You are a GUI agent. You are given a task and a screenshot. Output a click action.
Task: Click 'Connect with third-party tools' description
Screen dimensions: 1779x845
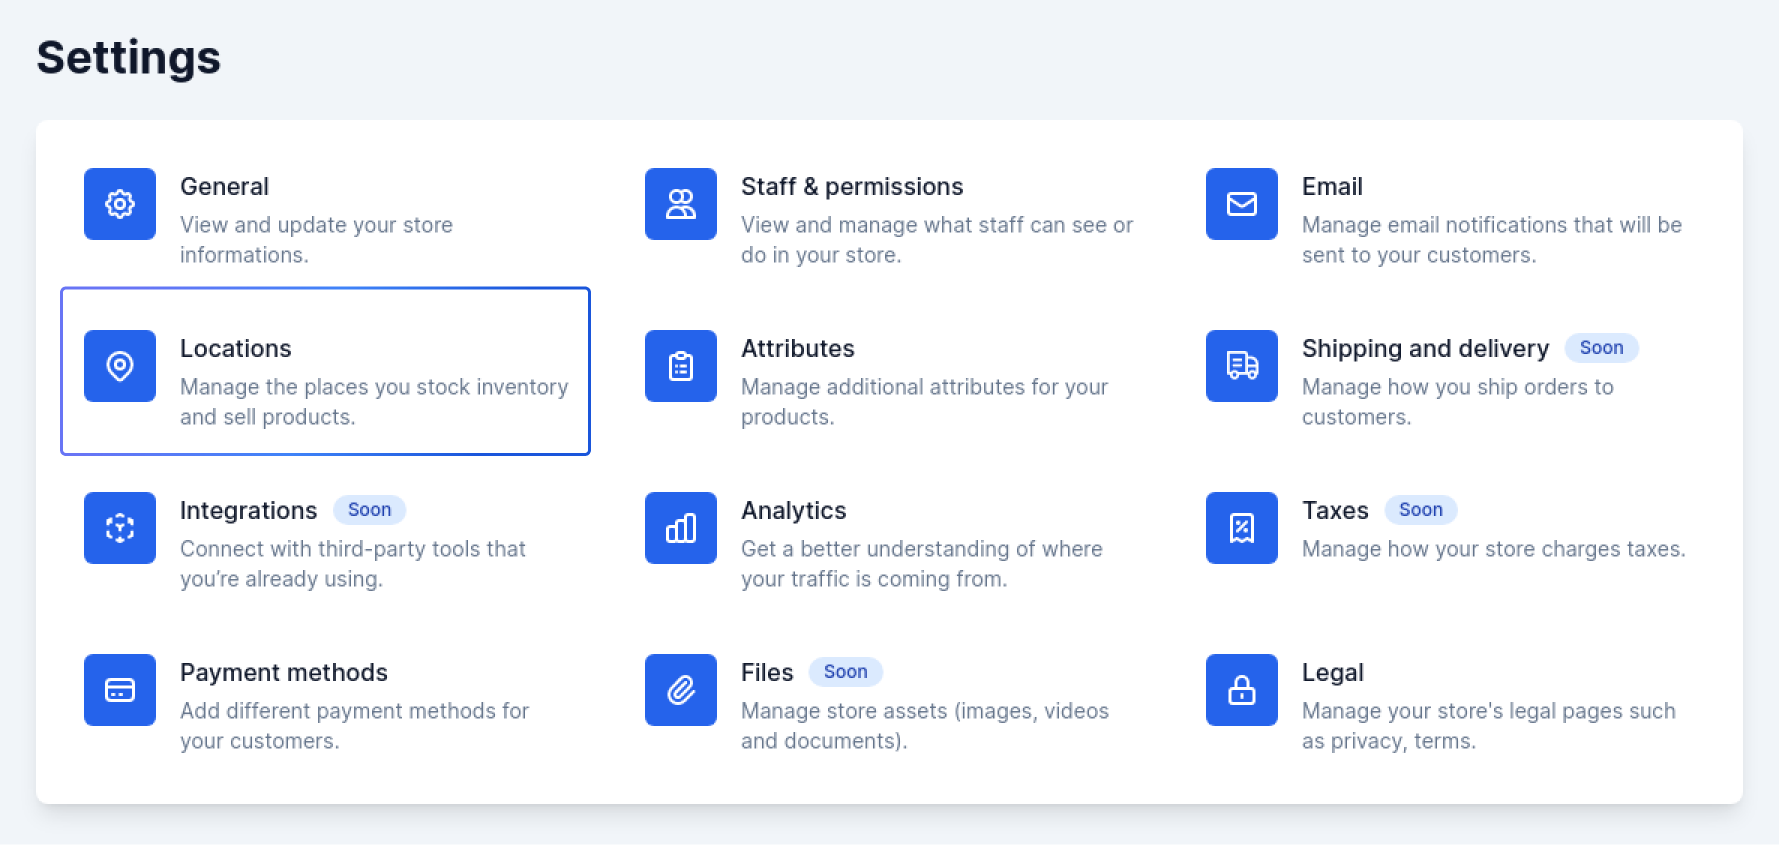tap(353, 564)
